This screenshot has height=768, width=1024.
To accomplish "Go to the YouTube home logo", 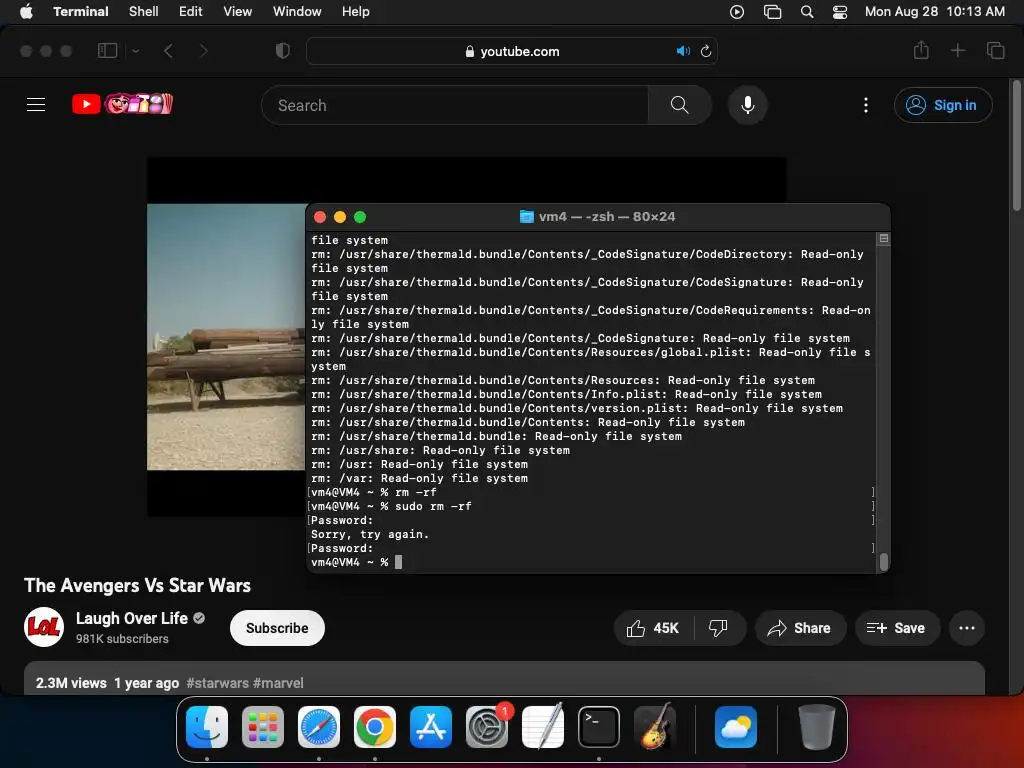I will [122, 104].
